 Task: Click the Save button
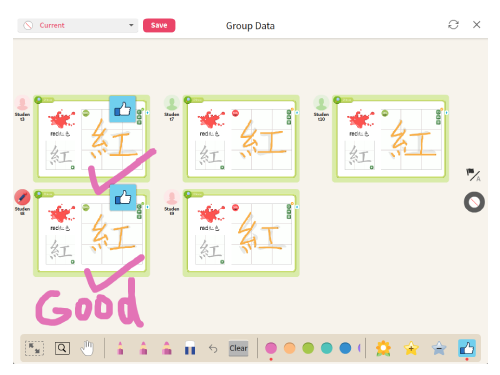coord(159,25)
